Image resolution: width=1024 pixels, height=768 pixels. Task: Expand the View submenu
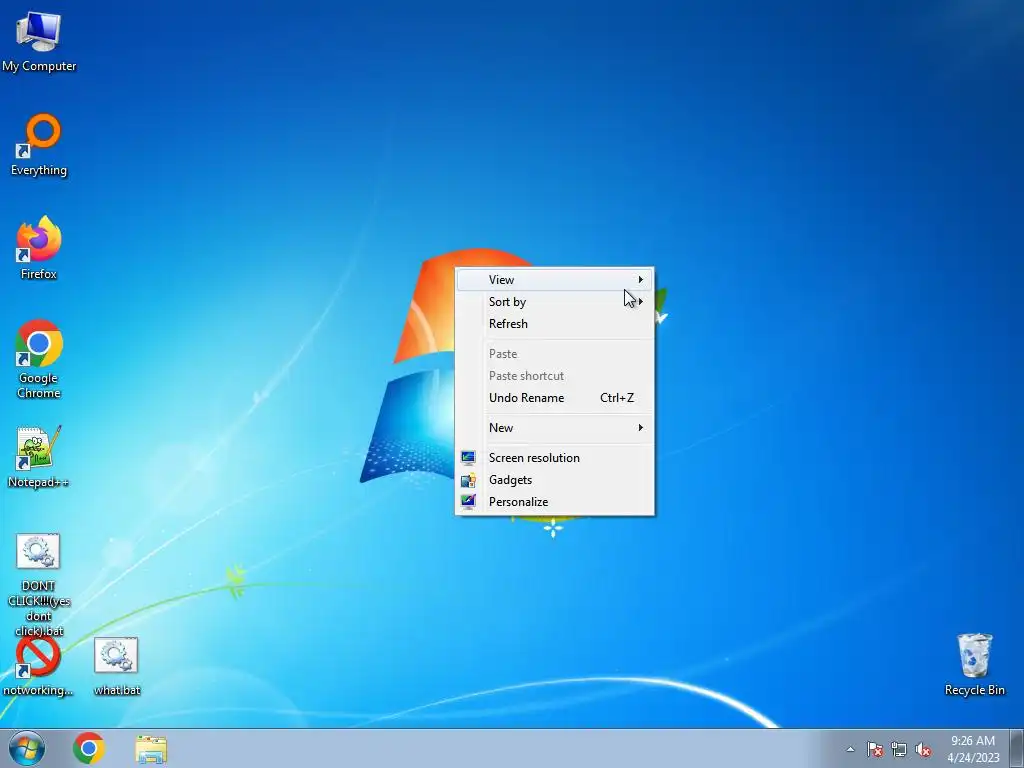pos(554,280)
